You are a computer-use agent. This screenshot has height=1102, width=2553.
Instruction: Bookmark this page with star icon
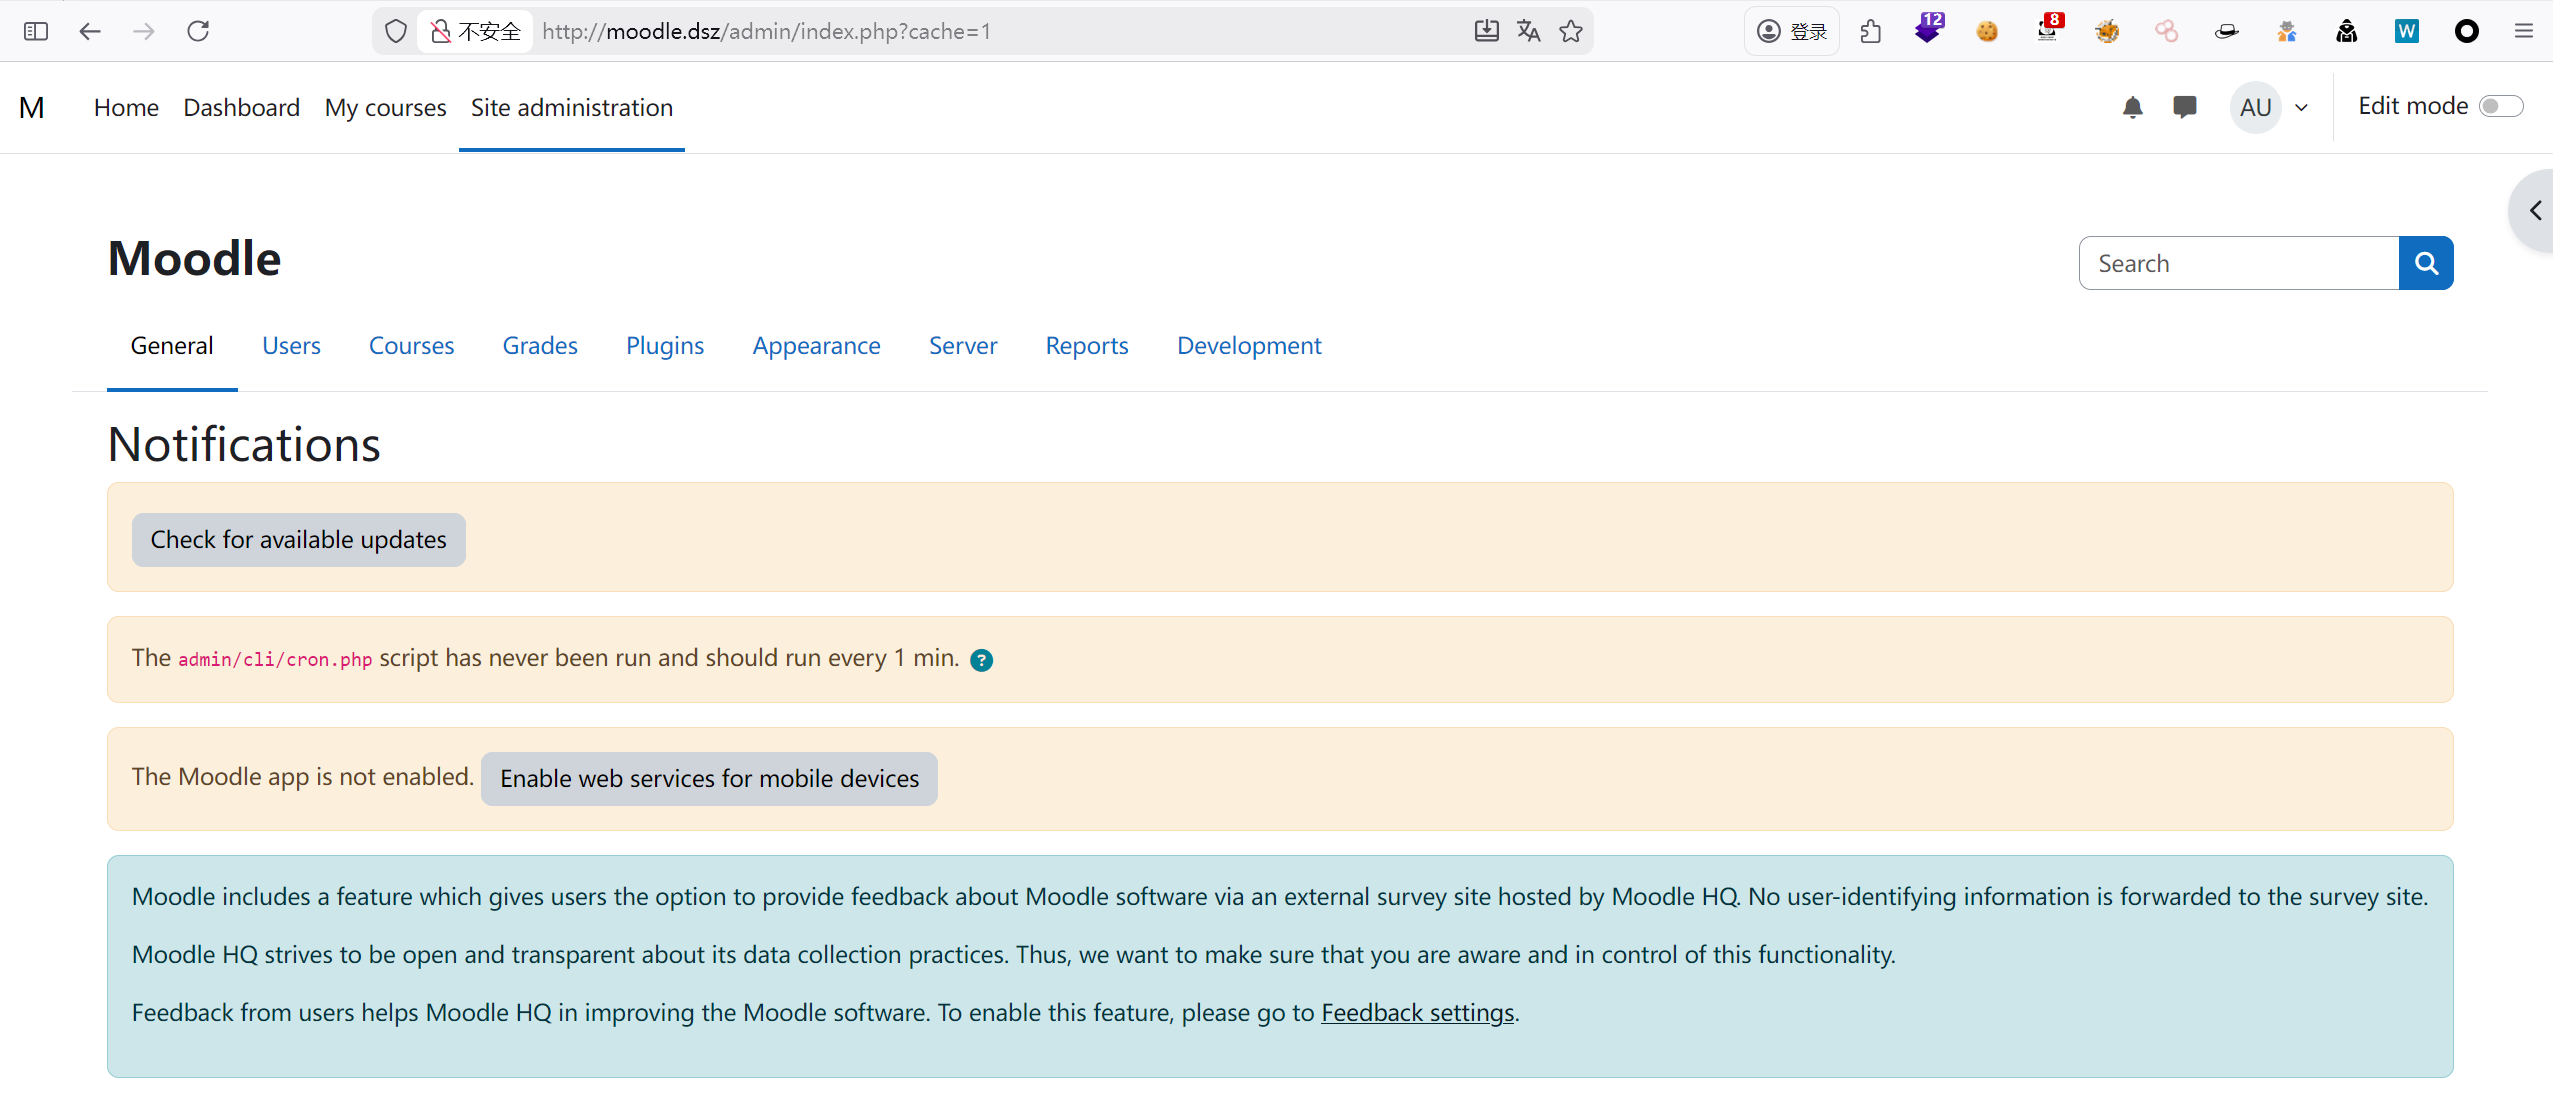click(1571, 31)
